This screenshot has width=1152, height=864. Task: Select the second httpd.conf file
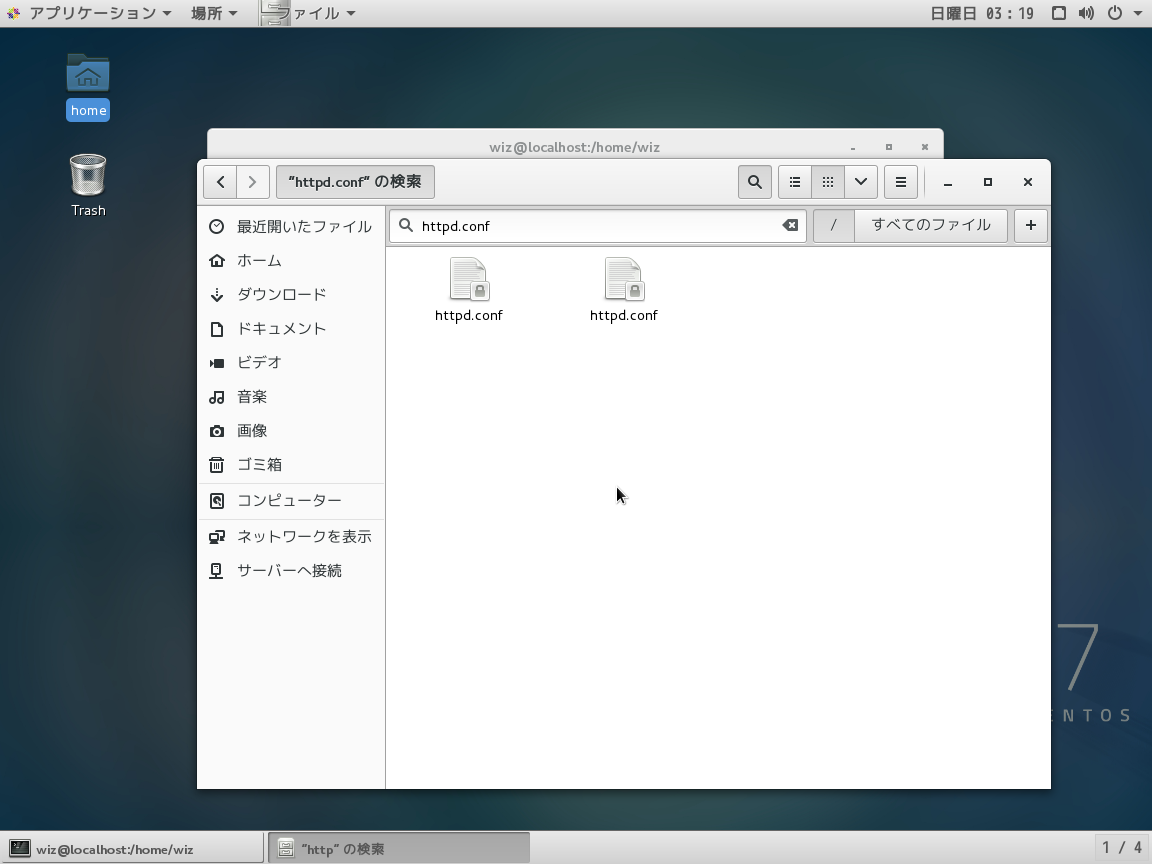point(624,290)
